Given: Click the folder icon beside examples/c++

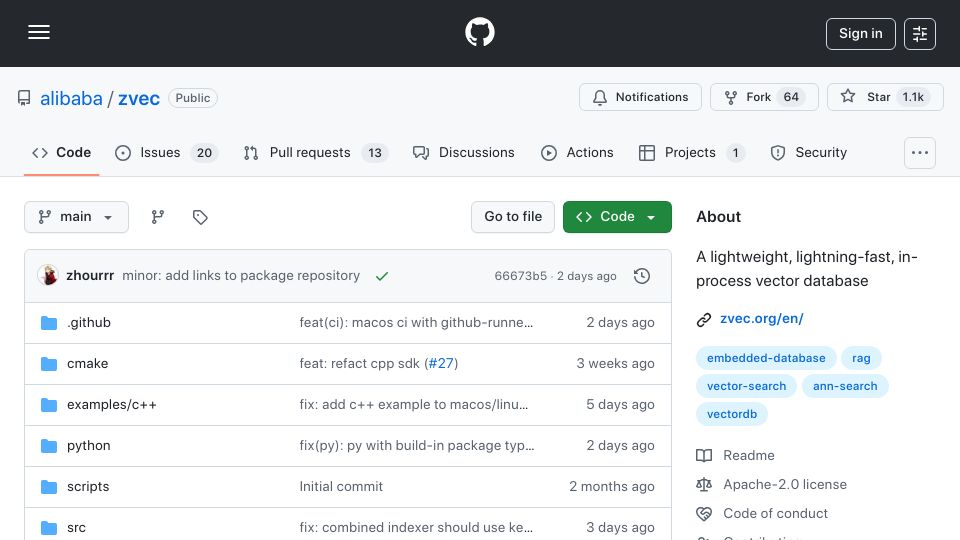Looking at the screenshot, I should [x=49, y=405].
